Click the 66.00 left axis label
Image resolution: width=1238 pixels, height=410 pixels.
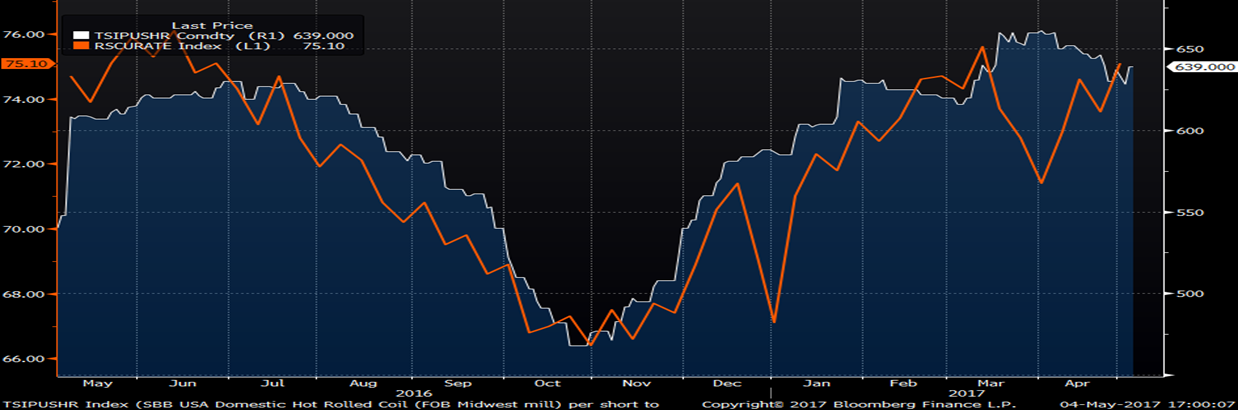29,359
